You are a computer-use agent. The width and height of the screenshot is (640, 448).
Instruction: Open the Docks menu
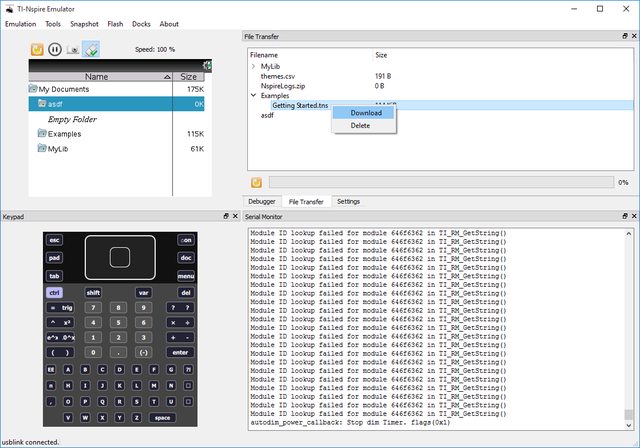pyautogui.click(x=141, y=24)
